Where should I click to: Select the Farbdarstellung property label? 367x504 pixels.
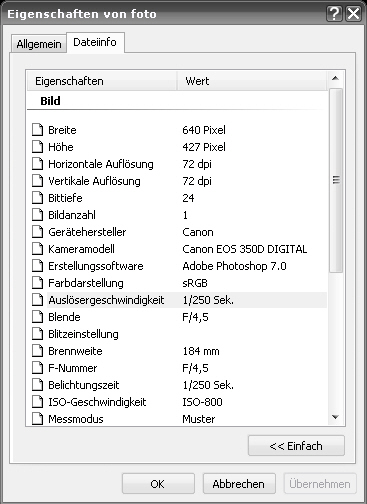tap(86, 283)
